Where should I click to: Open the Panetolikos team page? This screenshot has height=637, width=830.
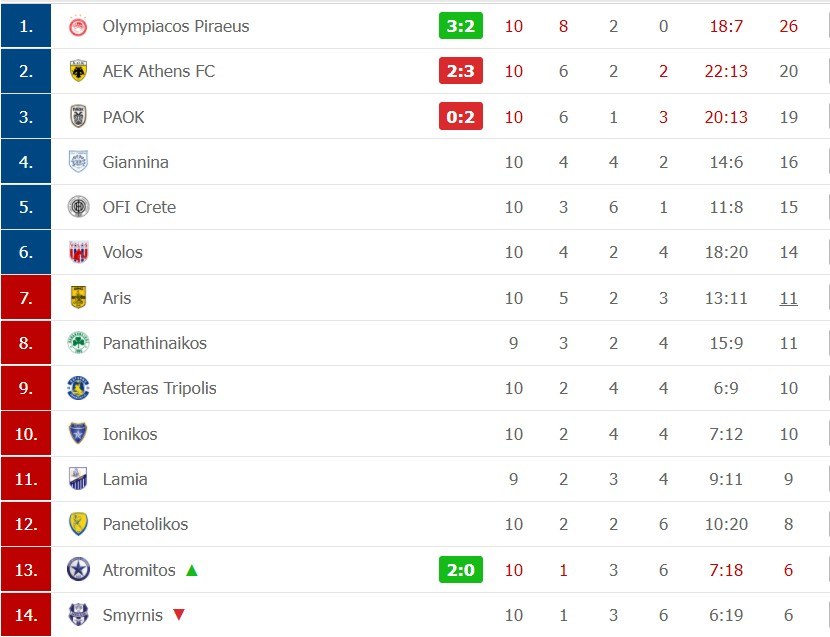click(145, 524)
